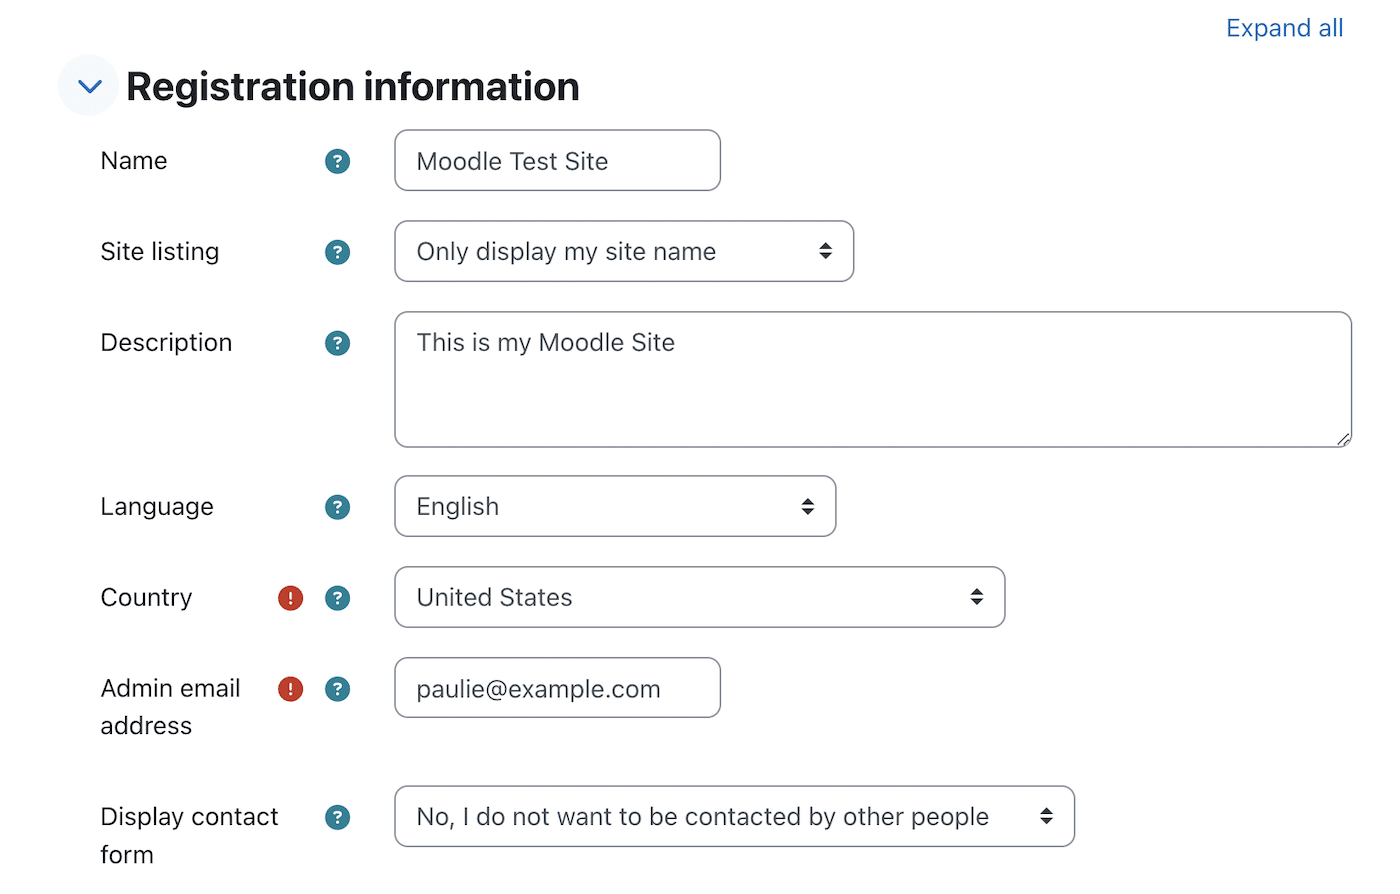This screenshot has width=1400, height=894.
Task: Open the Site listing dropdown
Action: [623, 251]
